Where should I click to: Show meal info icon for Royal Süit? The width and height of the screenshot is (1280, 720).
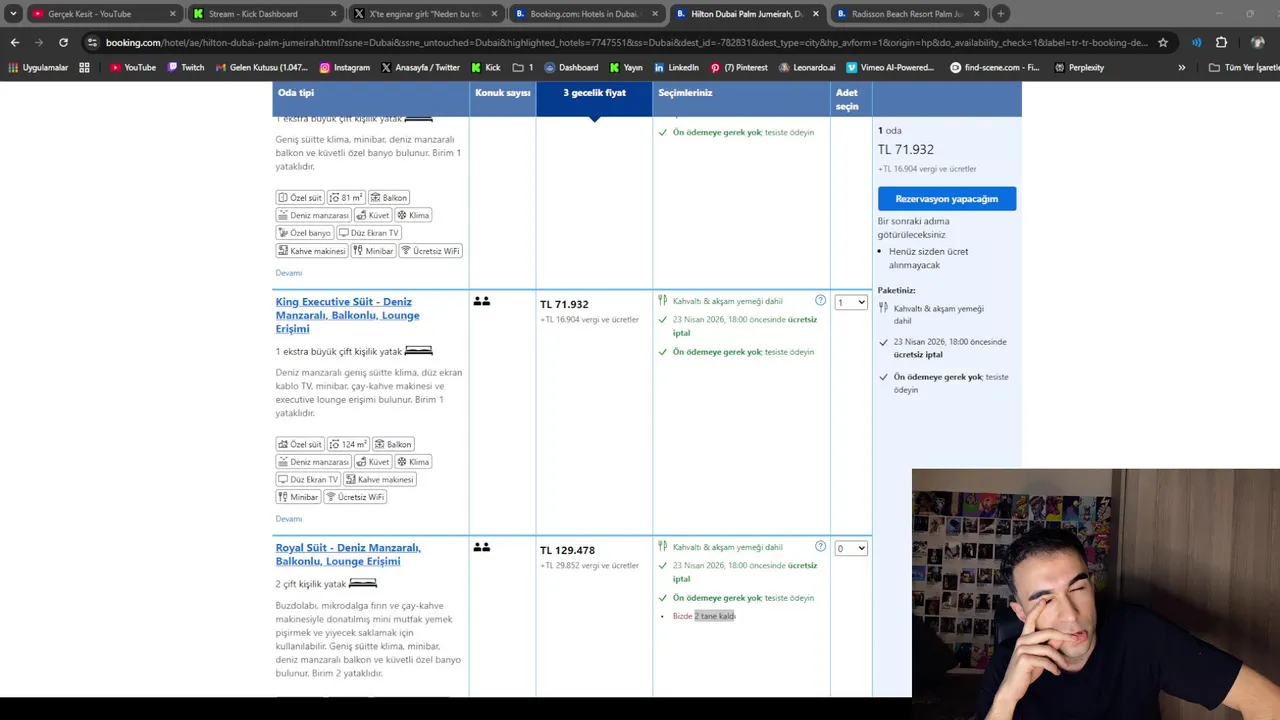(820, 546)
